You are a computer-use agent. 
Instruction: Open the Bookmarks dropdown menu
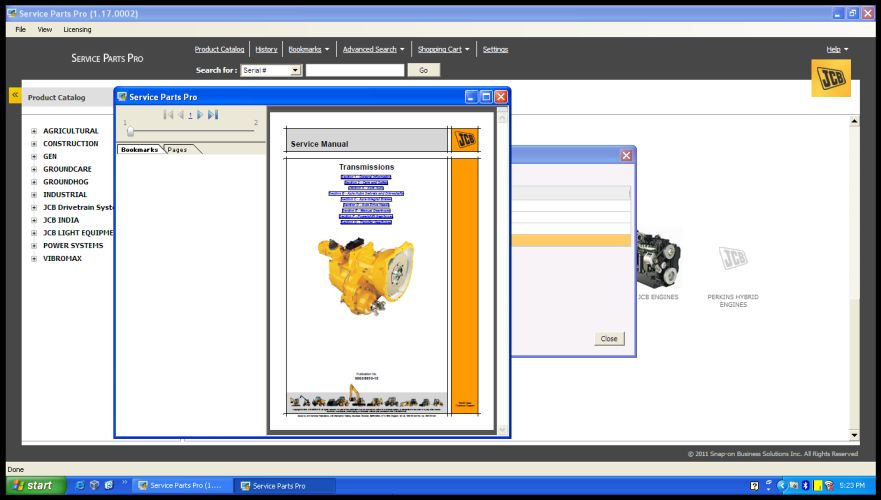308,49
